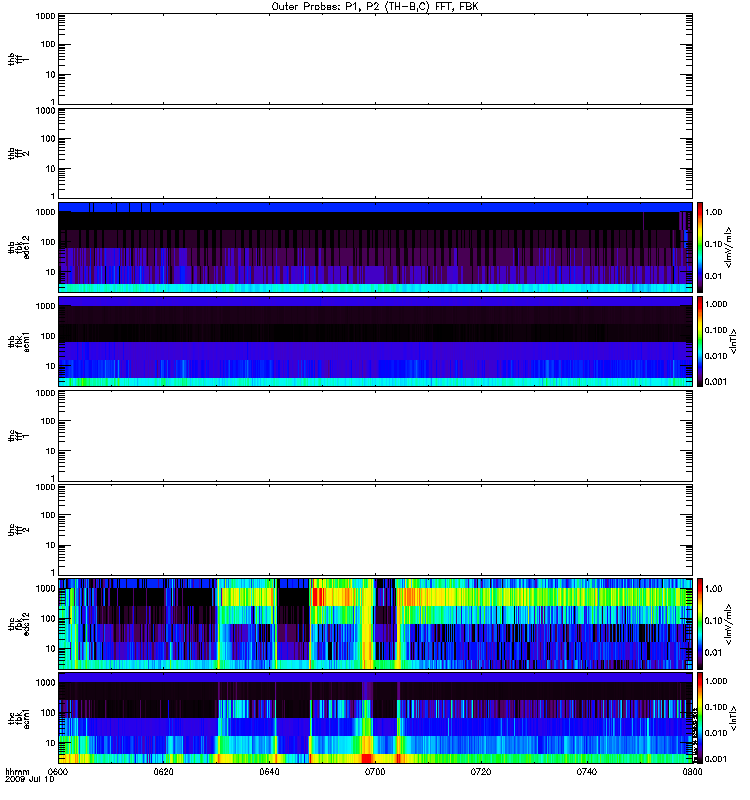Click inside the thb fbk scm1 spectrogram
The height and width of the screenshot is (800, 750).
pos(375,341)
